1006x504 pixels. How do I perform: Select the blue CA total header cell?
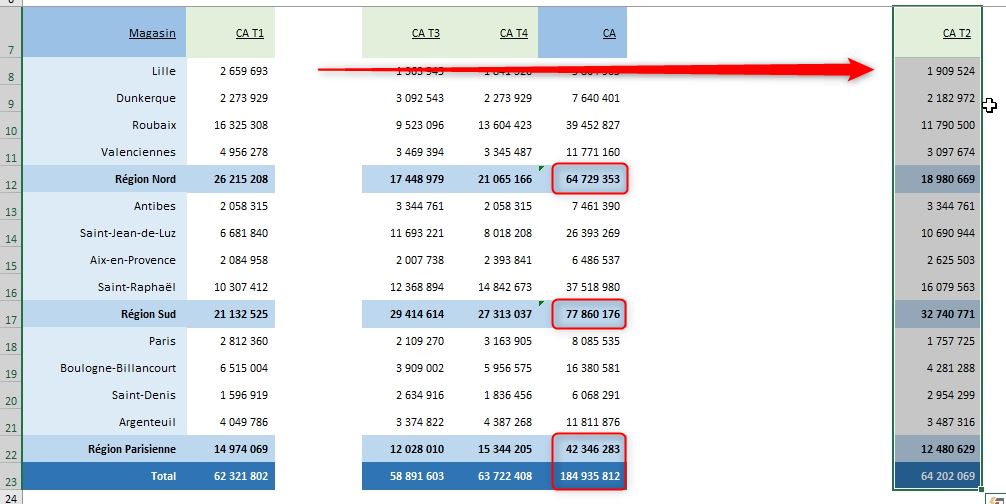(x=583, y=32)
